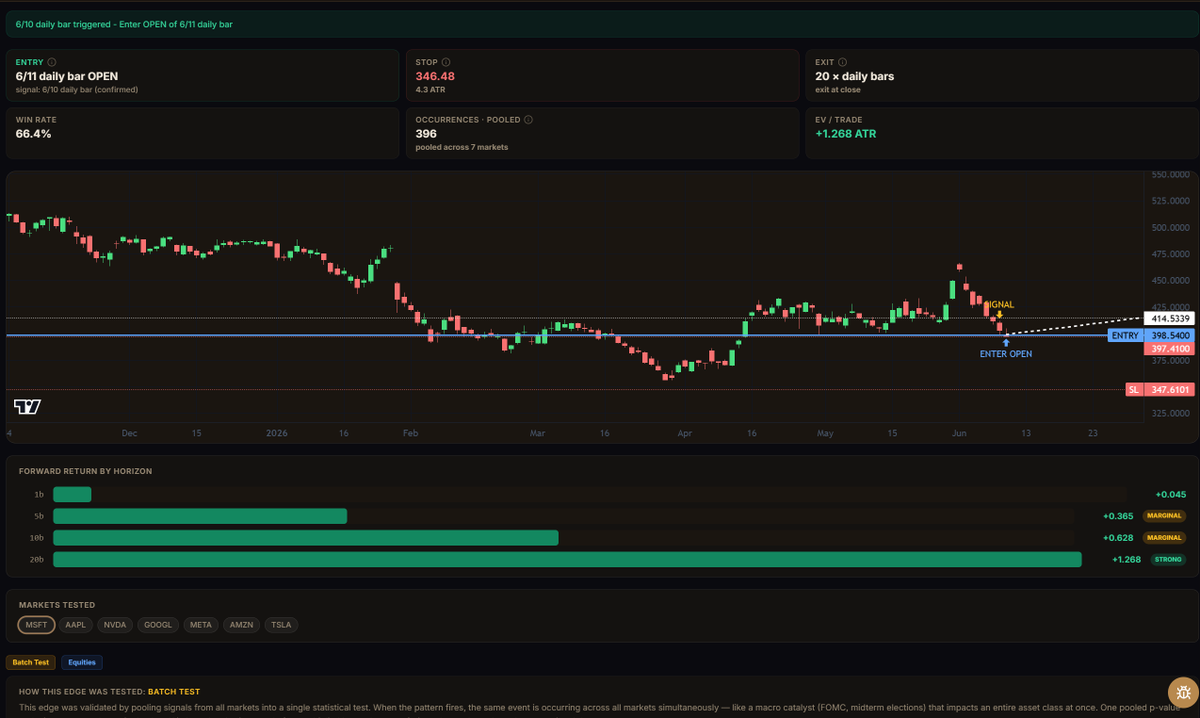Image resolution: width=1200 pixels, height=718 pixels.
Task: Click the stop value 346.48
Action: [x=435, y=76]
